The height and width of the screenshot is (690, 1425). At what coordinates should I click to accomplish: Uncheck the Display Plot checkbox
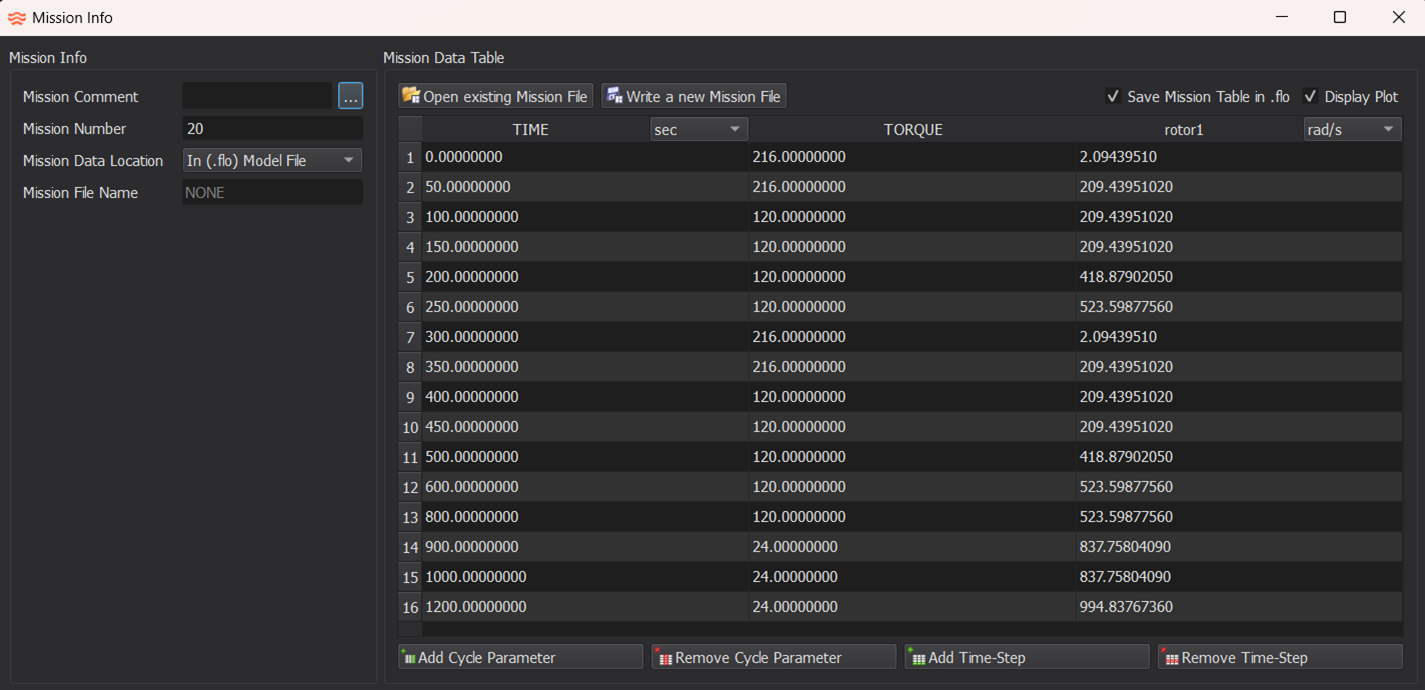pyautogui.click(x=1310, y=97)
